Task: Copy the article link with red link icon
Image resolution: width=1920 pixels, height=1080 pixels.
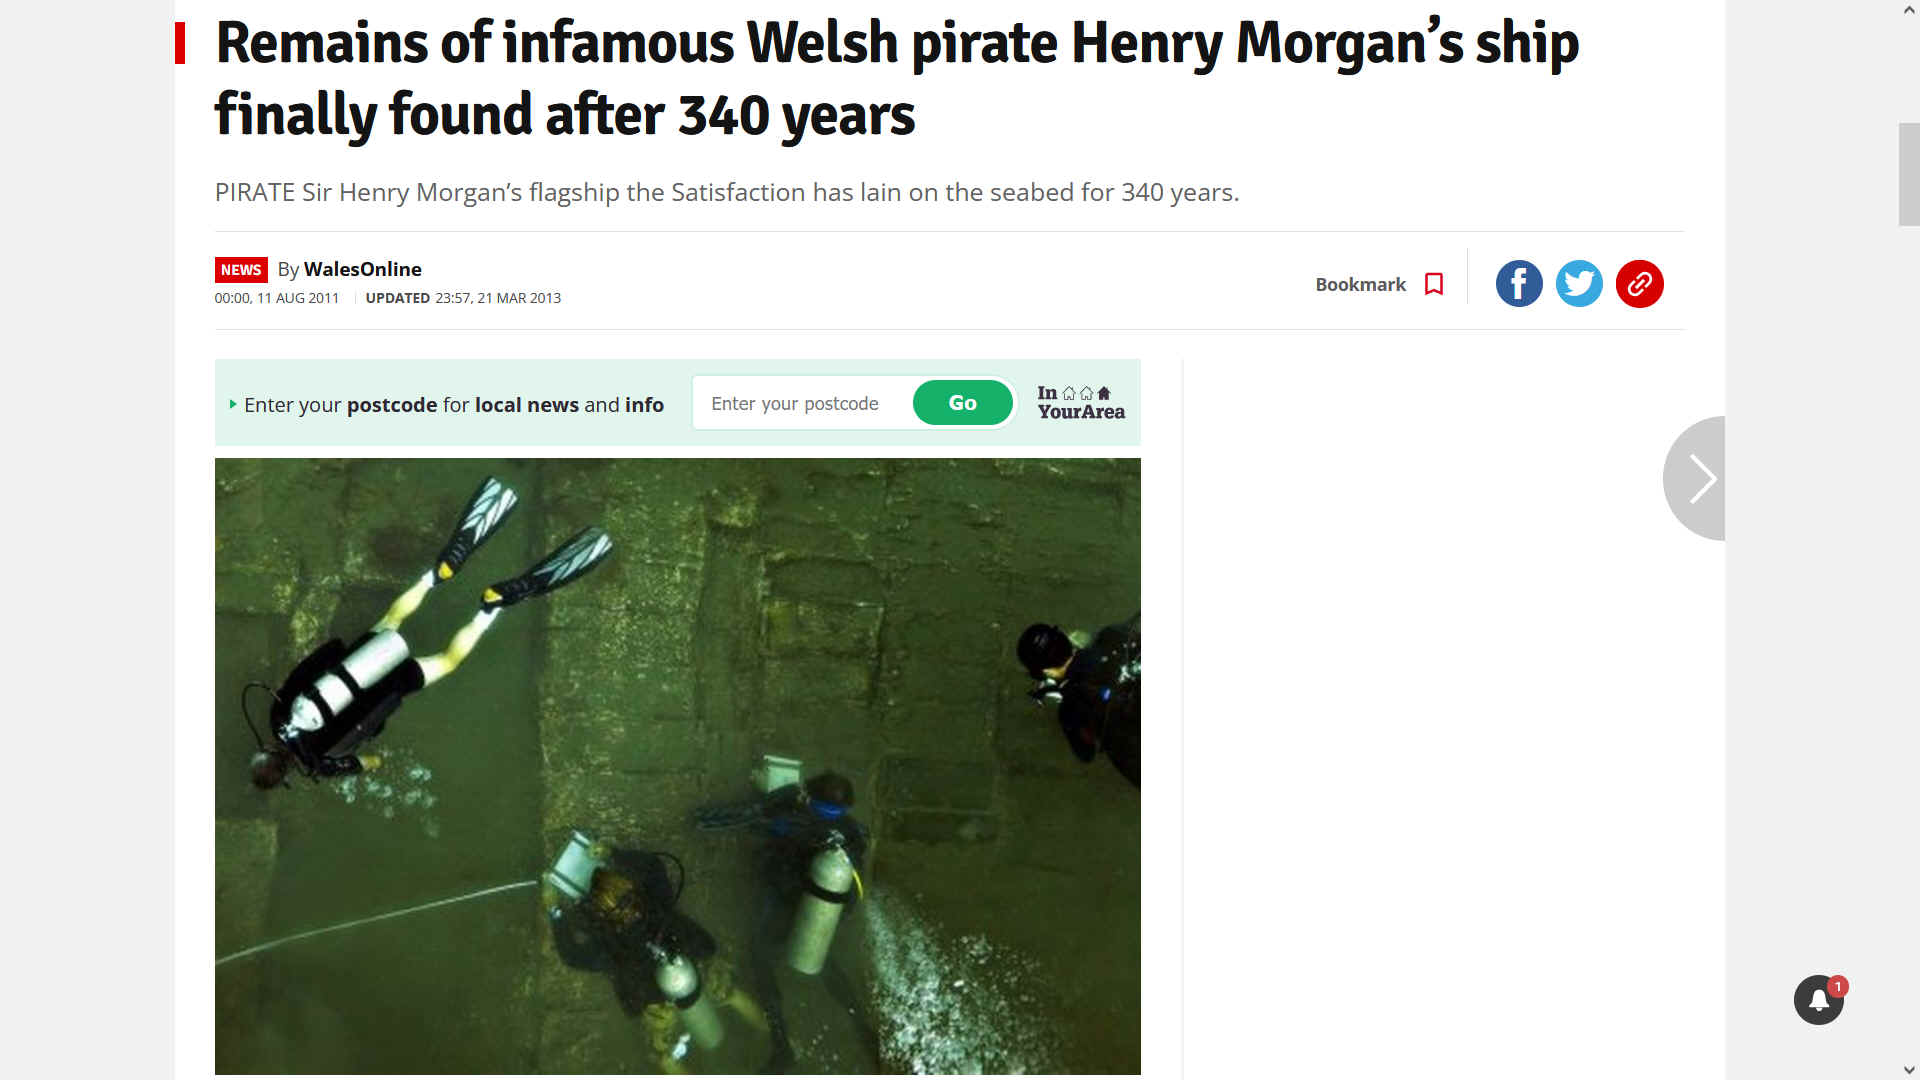Action: pyautogui.click(x=1639, y=284)
